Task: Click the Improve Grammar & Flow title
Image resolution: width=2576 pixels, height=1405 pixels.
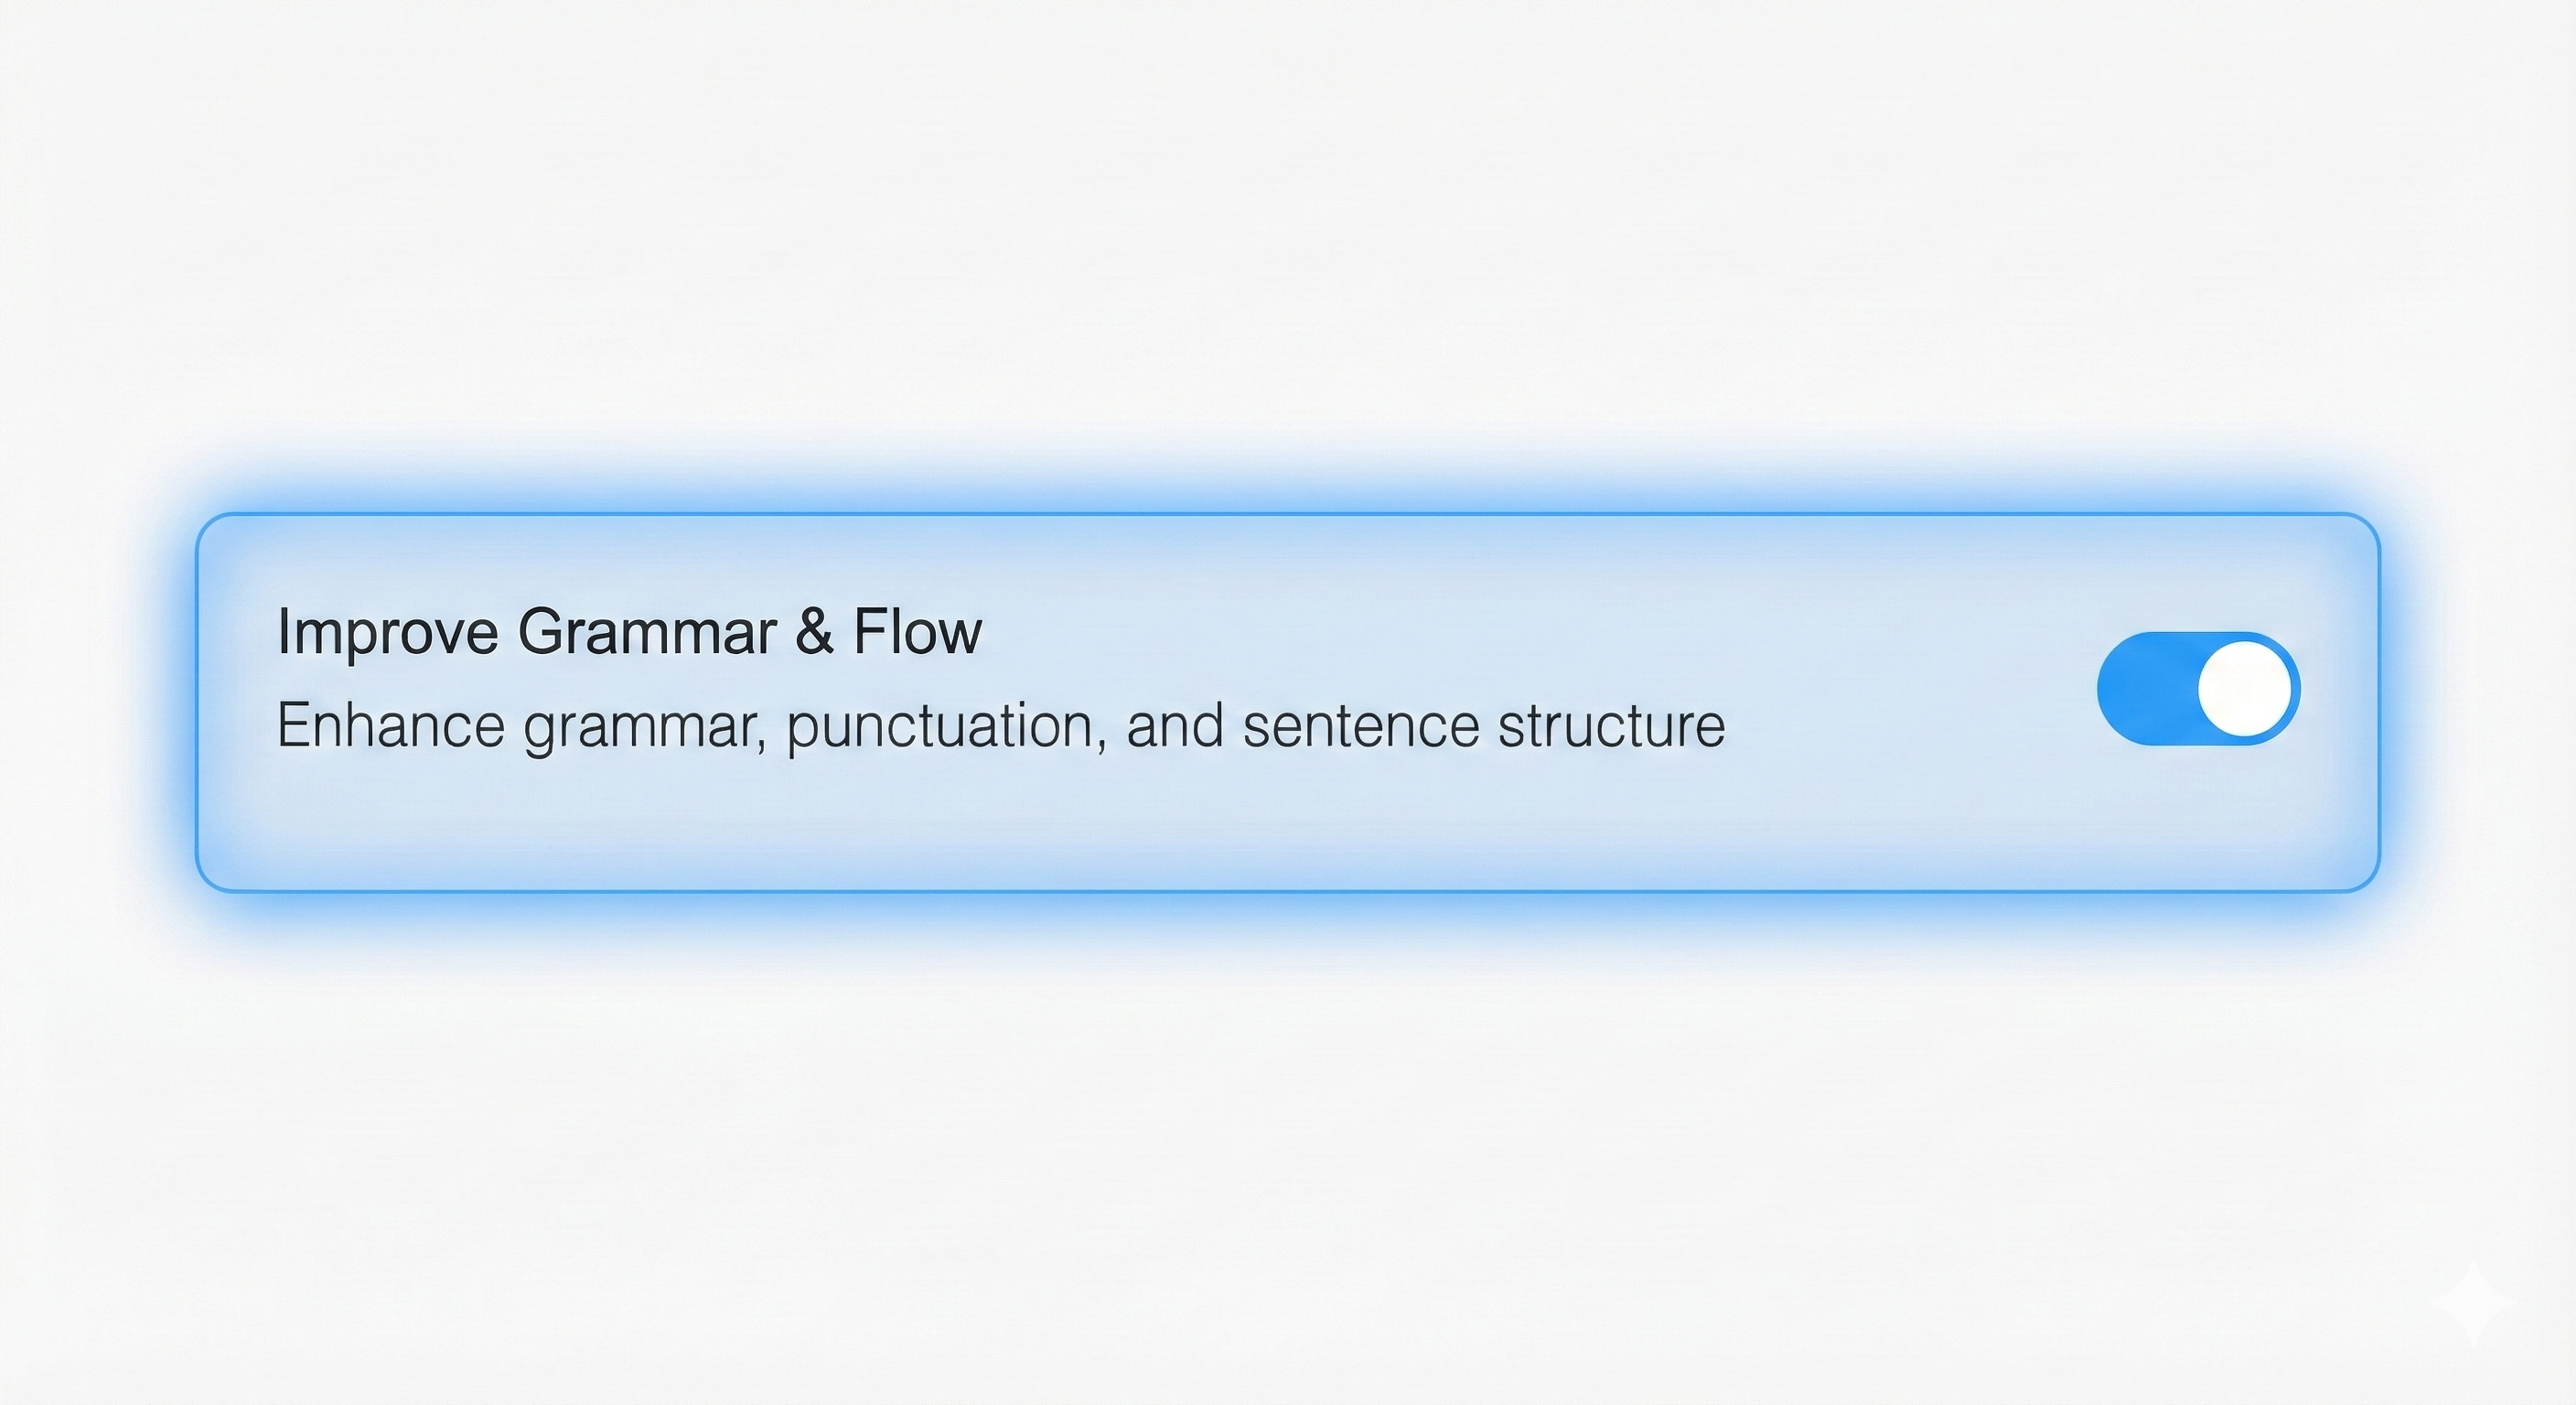Action: click(630, 631)
